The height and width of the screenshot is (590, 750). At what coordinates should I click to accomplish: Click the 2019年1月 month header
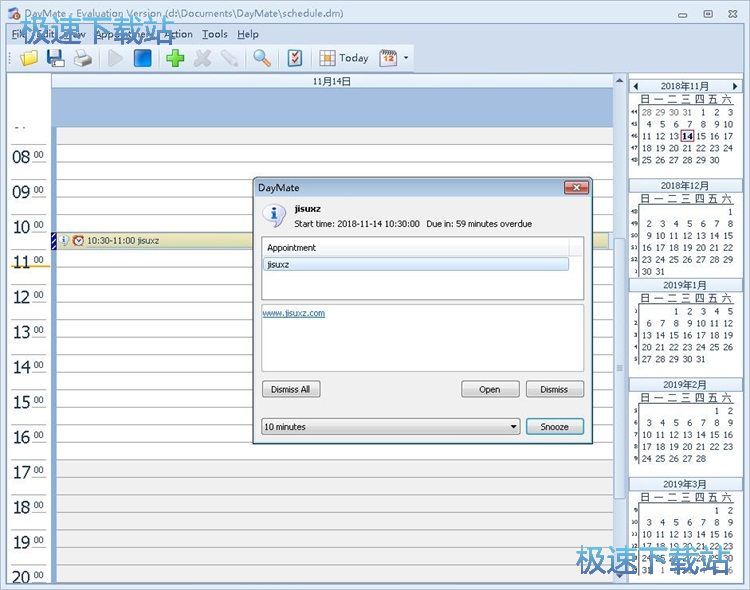(x=684, y=285)
